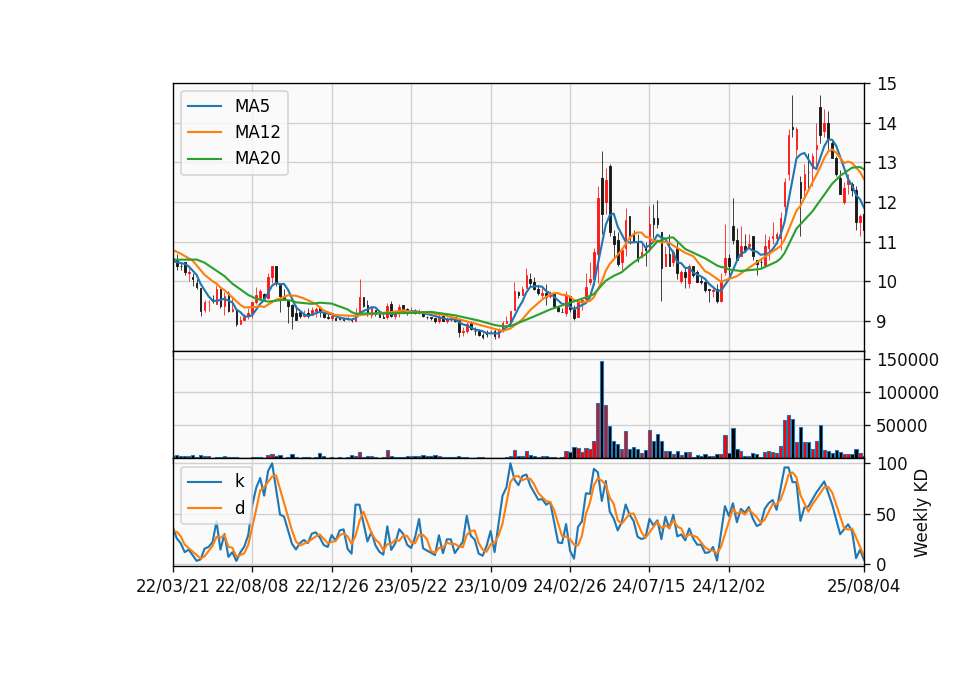Click the d legend label in KD panel
This screenshot has height=690, width=960.
(239, 508)
